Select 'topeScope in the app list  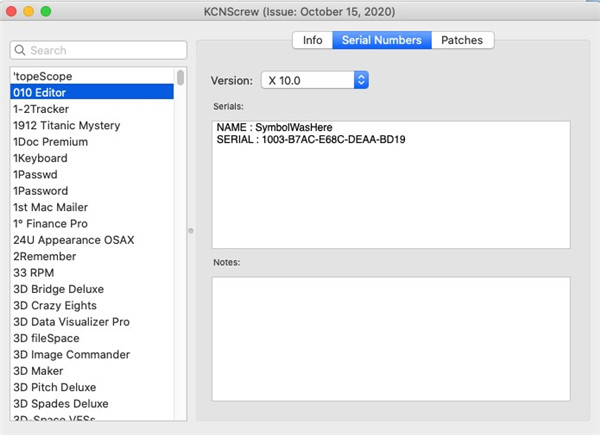tap(92, 76)
